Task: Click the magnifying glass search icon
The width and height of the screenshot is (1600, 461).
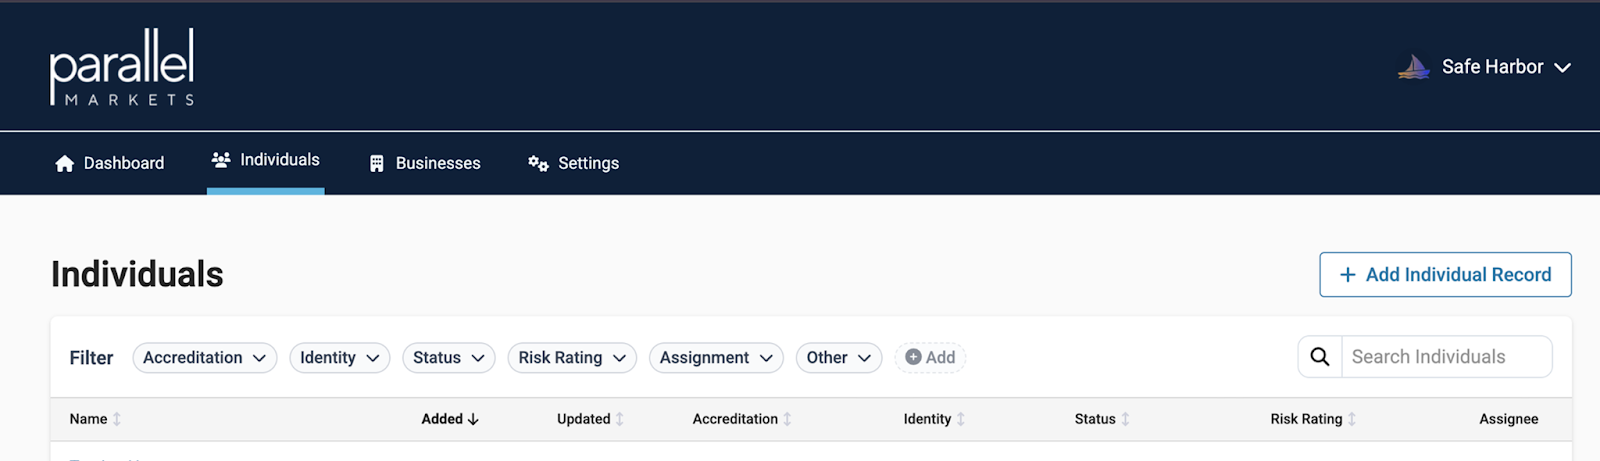Action: [1320, 357]
